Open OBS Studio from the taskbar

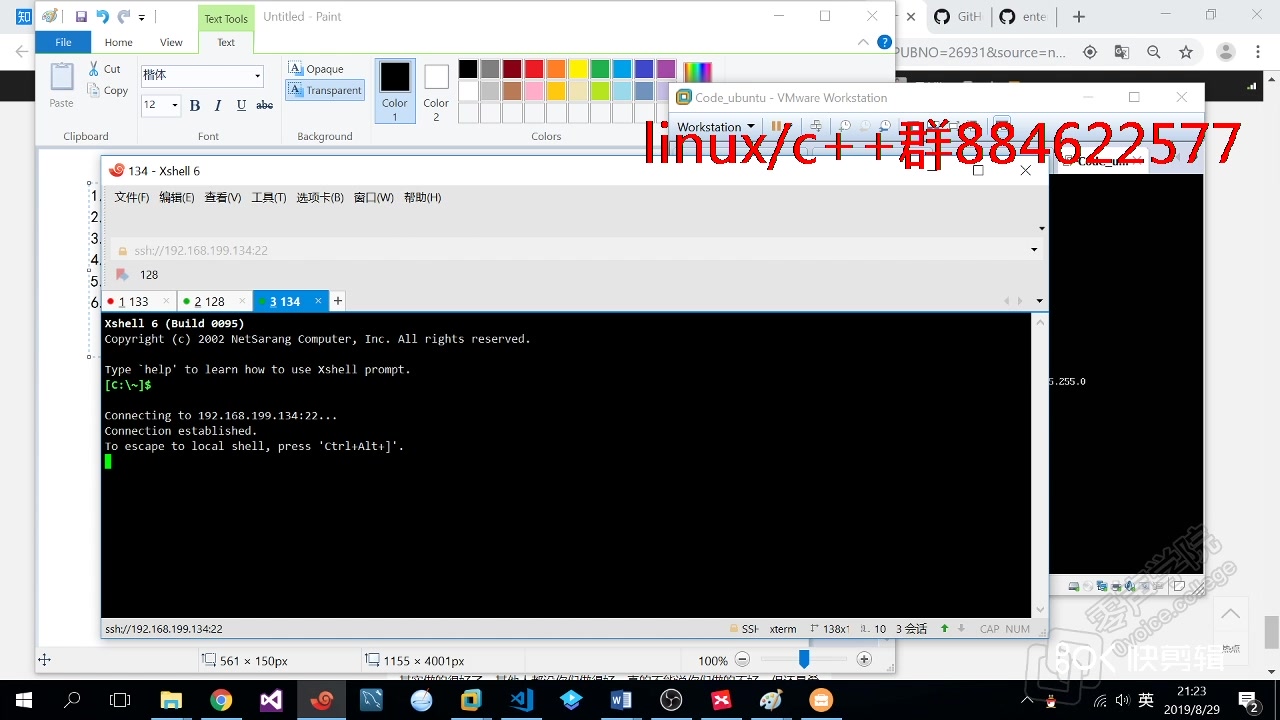click(x=671, y=700)
